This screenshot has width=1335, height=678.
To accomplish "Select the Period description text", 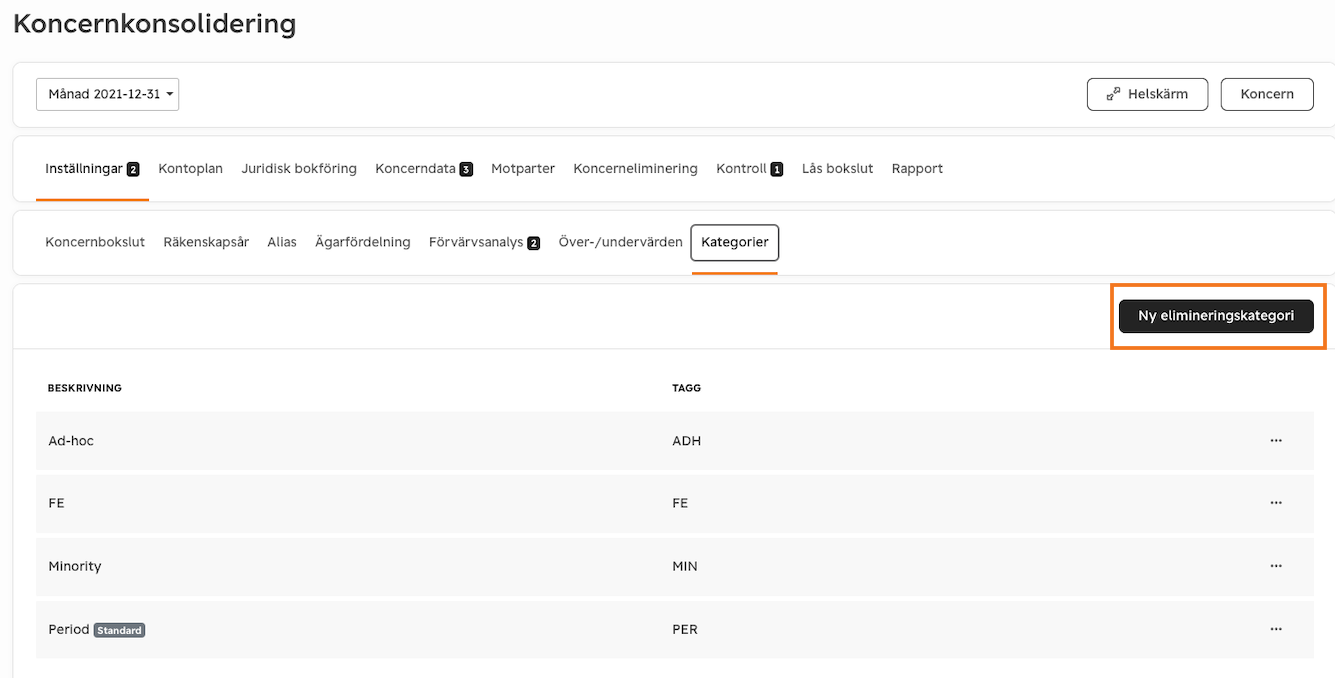I will coord(69,629).
